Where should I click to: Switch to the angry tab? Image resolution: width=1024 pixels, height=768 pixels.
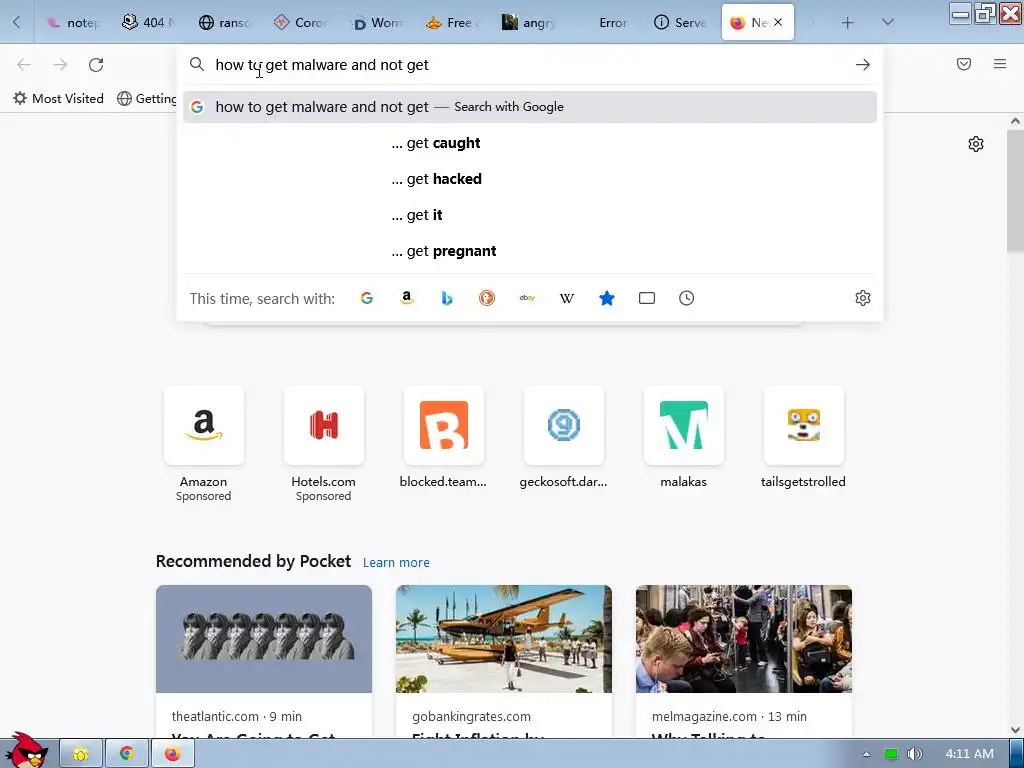pos(528,22)
